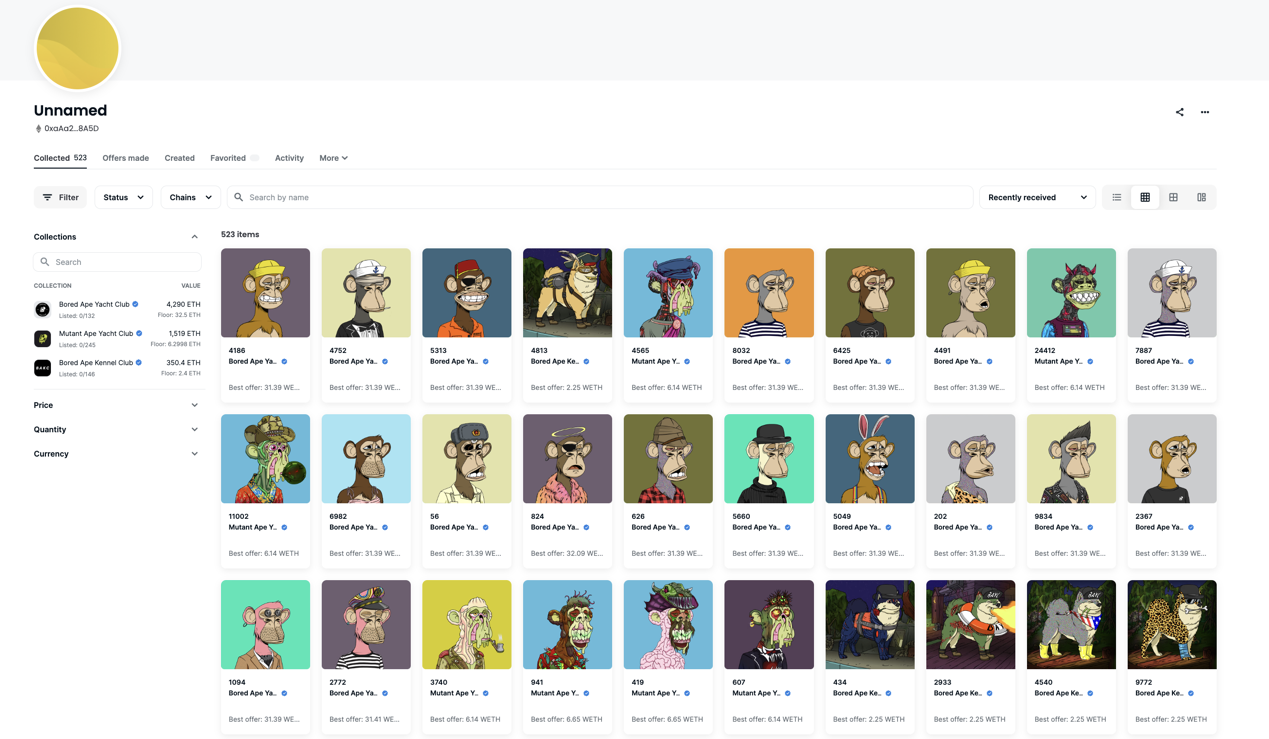1269x739 pixels.
Task: Open the Status dropdown
Action: 123,197
